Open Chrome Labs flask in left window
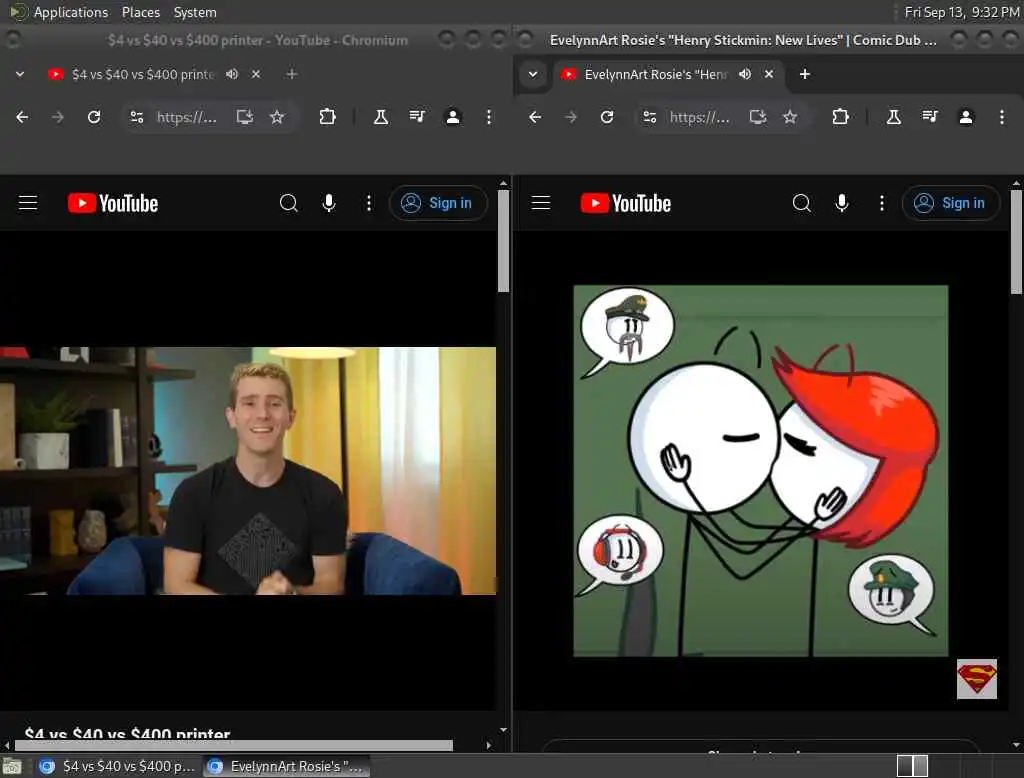The width and height of the screenshot is (1024, 778). click(381, 117)
